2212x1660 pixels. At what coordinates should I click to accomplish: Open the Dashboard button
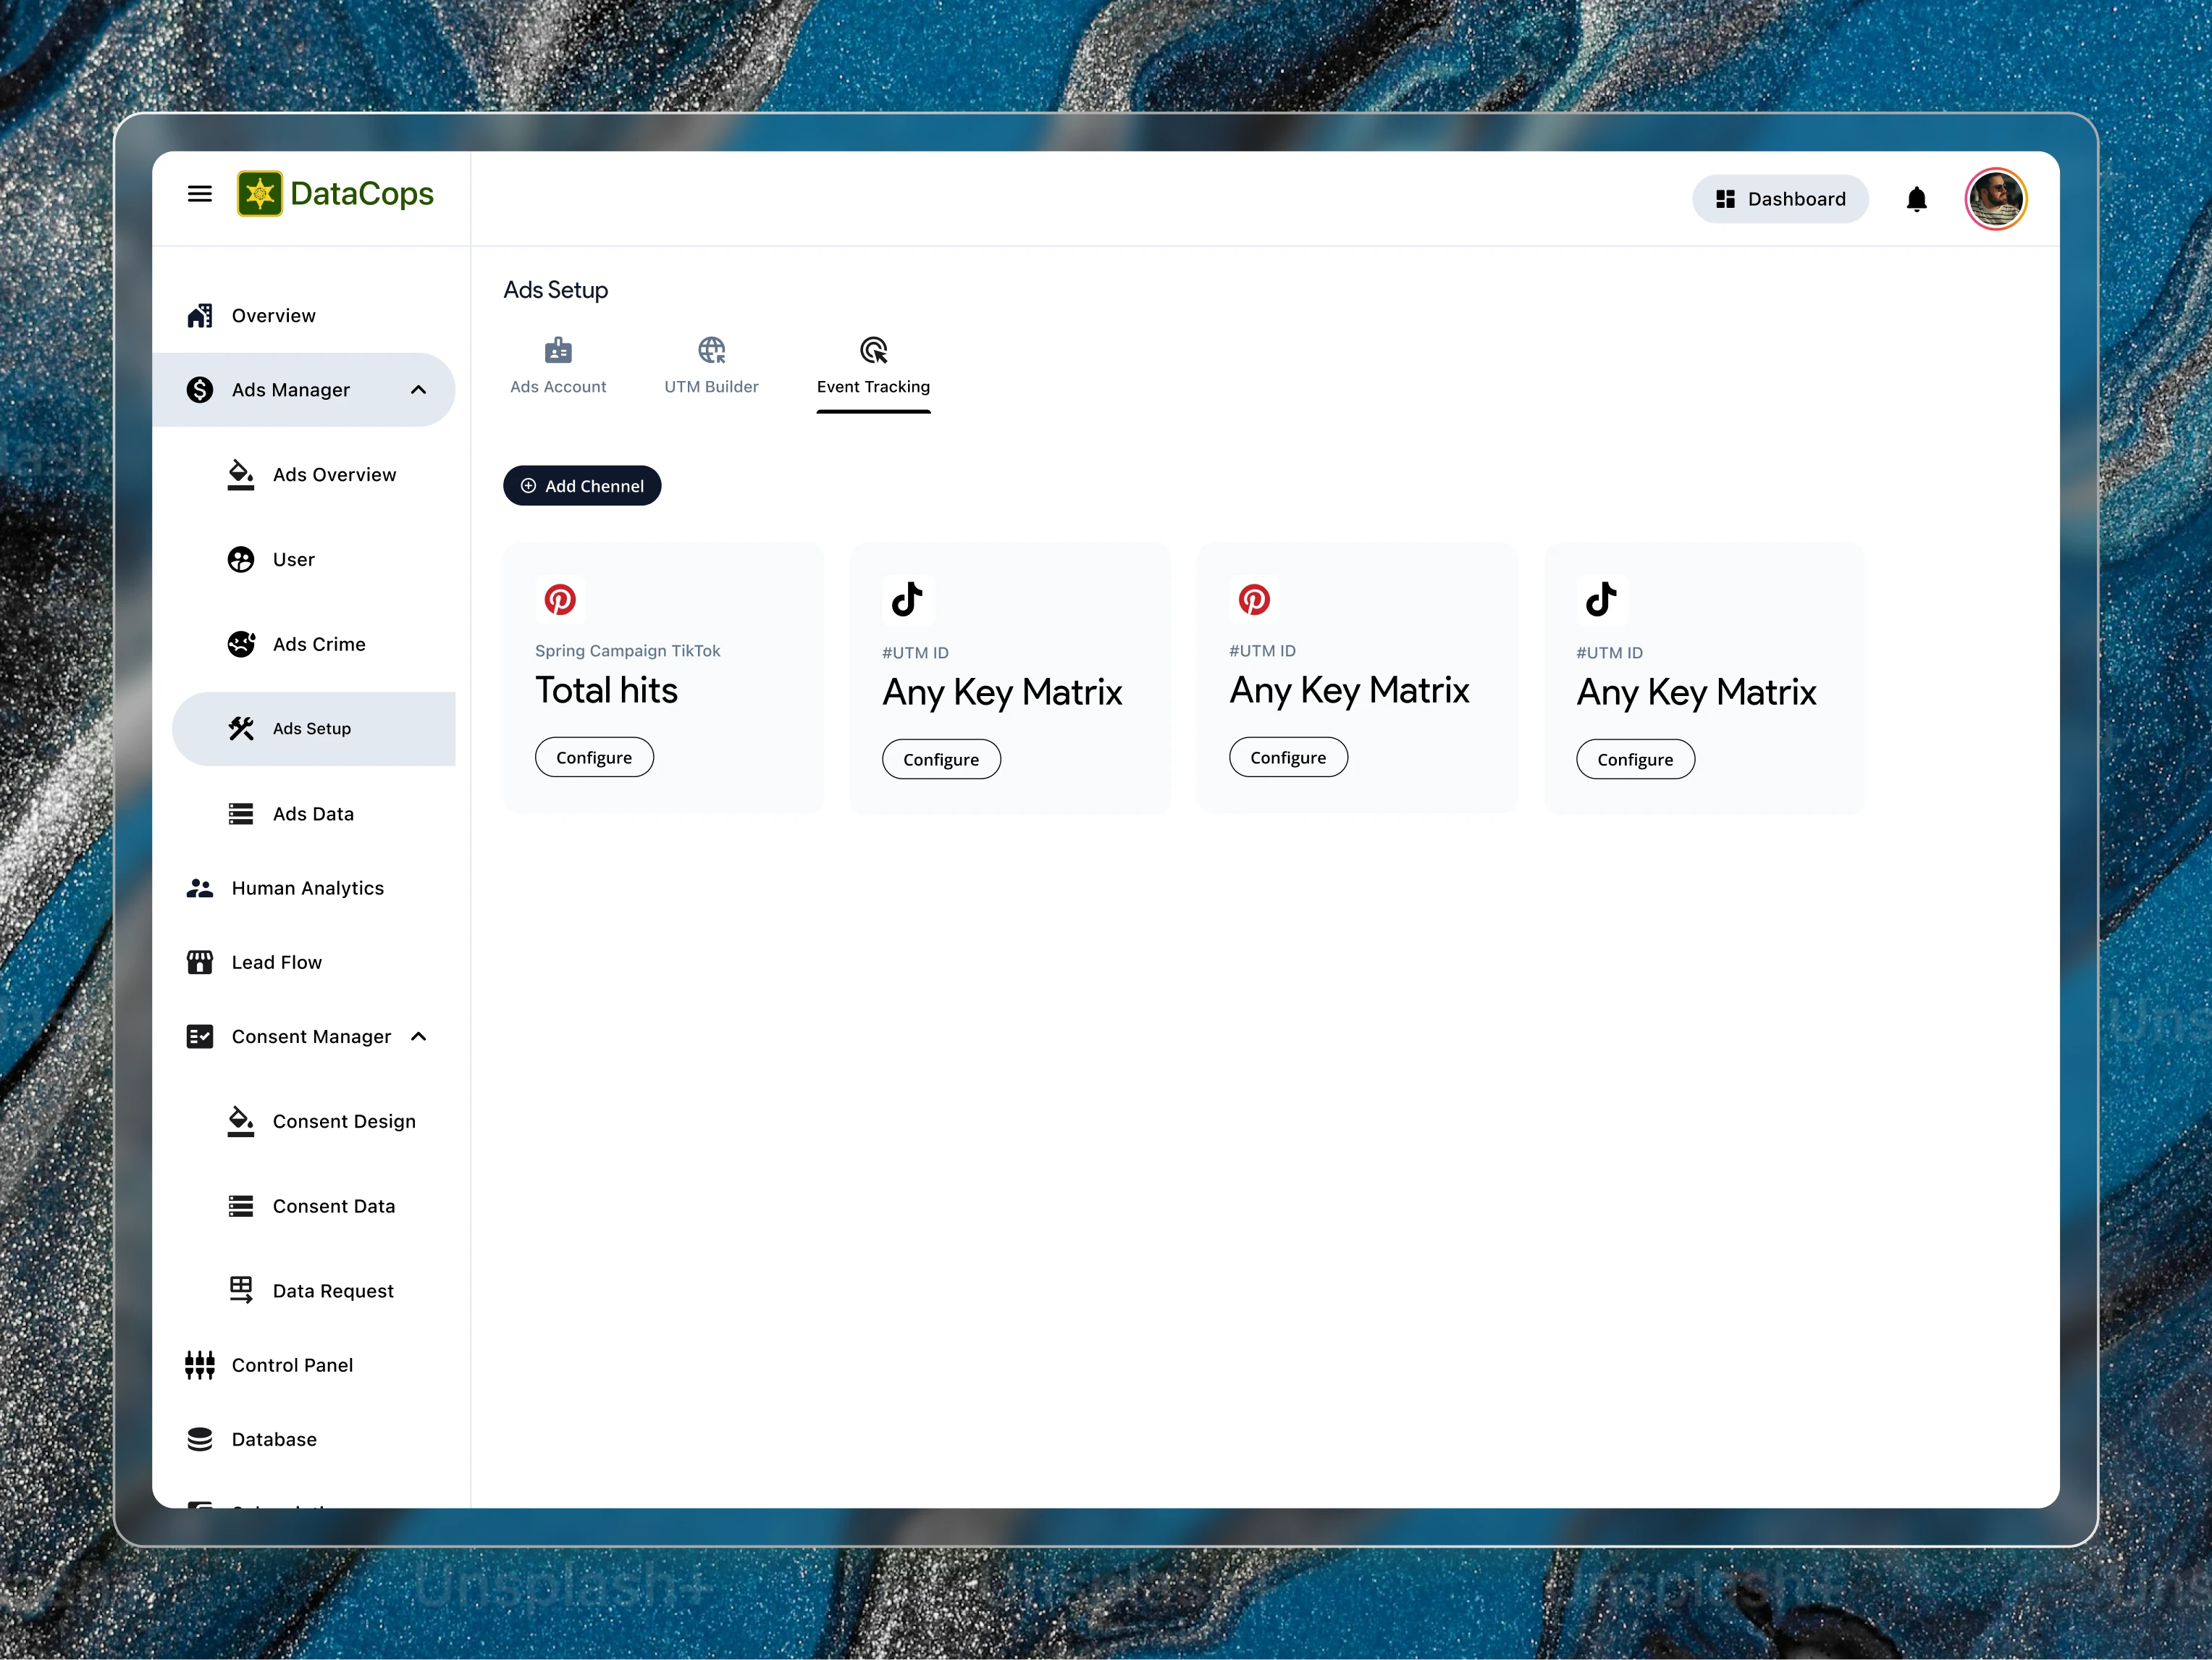tap(1779, 199)
